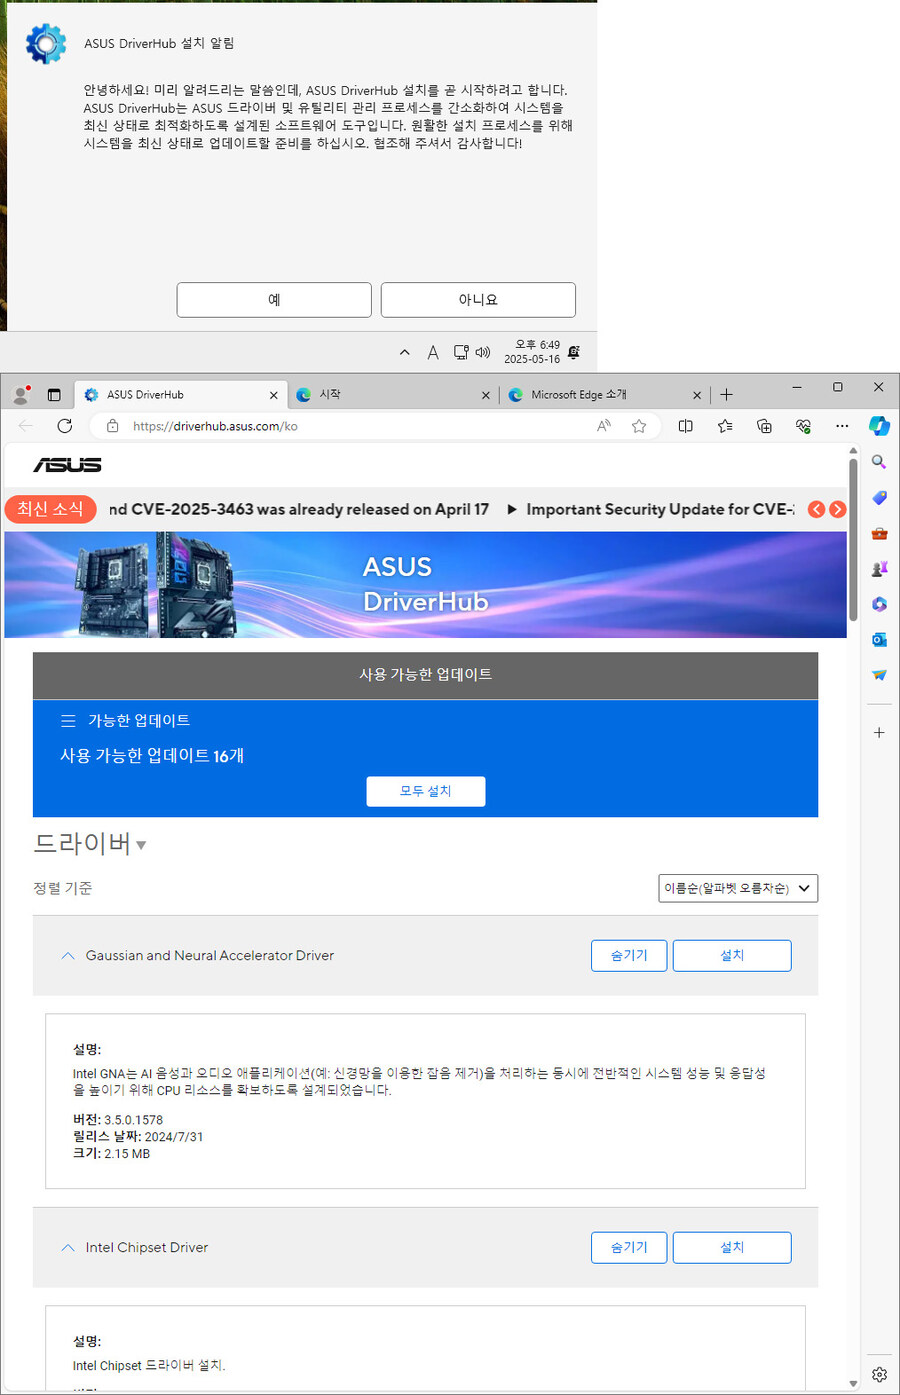Add a sidebar app with plus
Screen dimensions: 900x1395
tap(879, 733)
